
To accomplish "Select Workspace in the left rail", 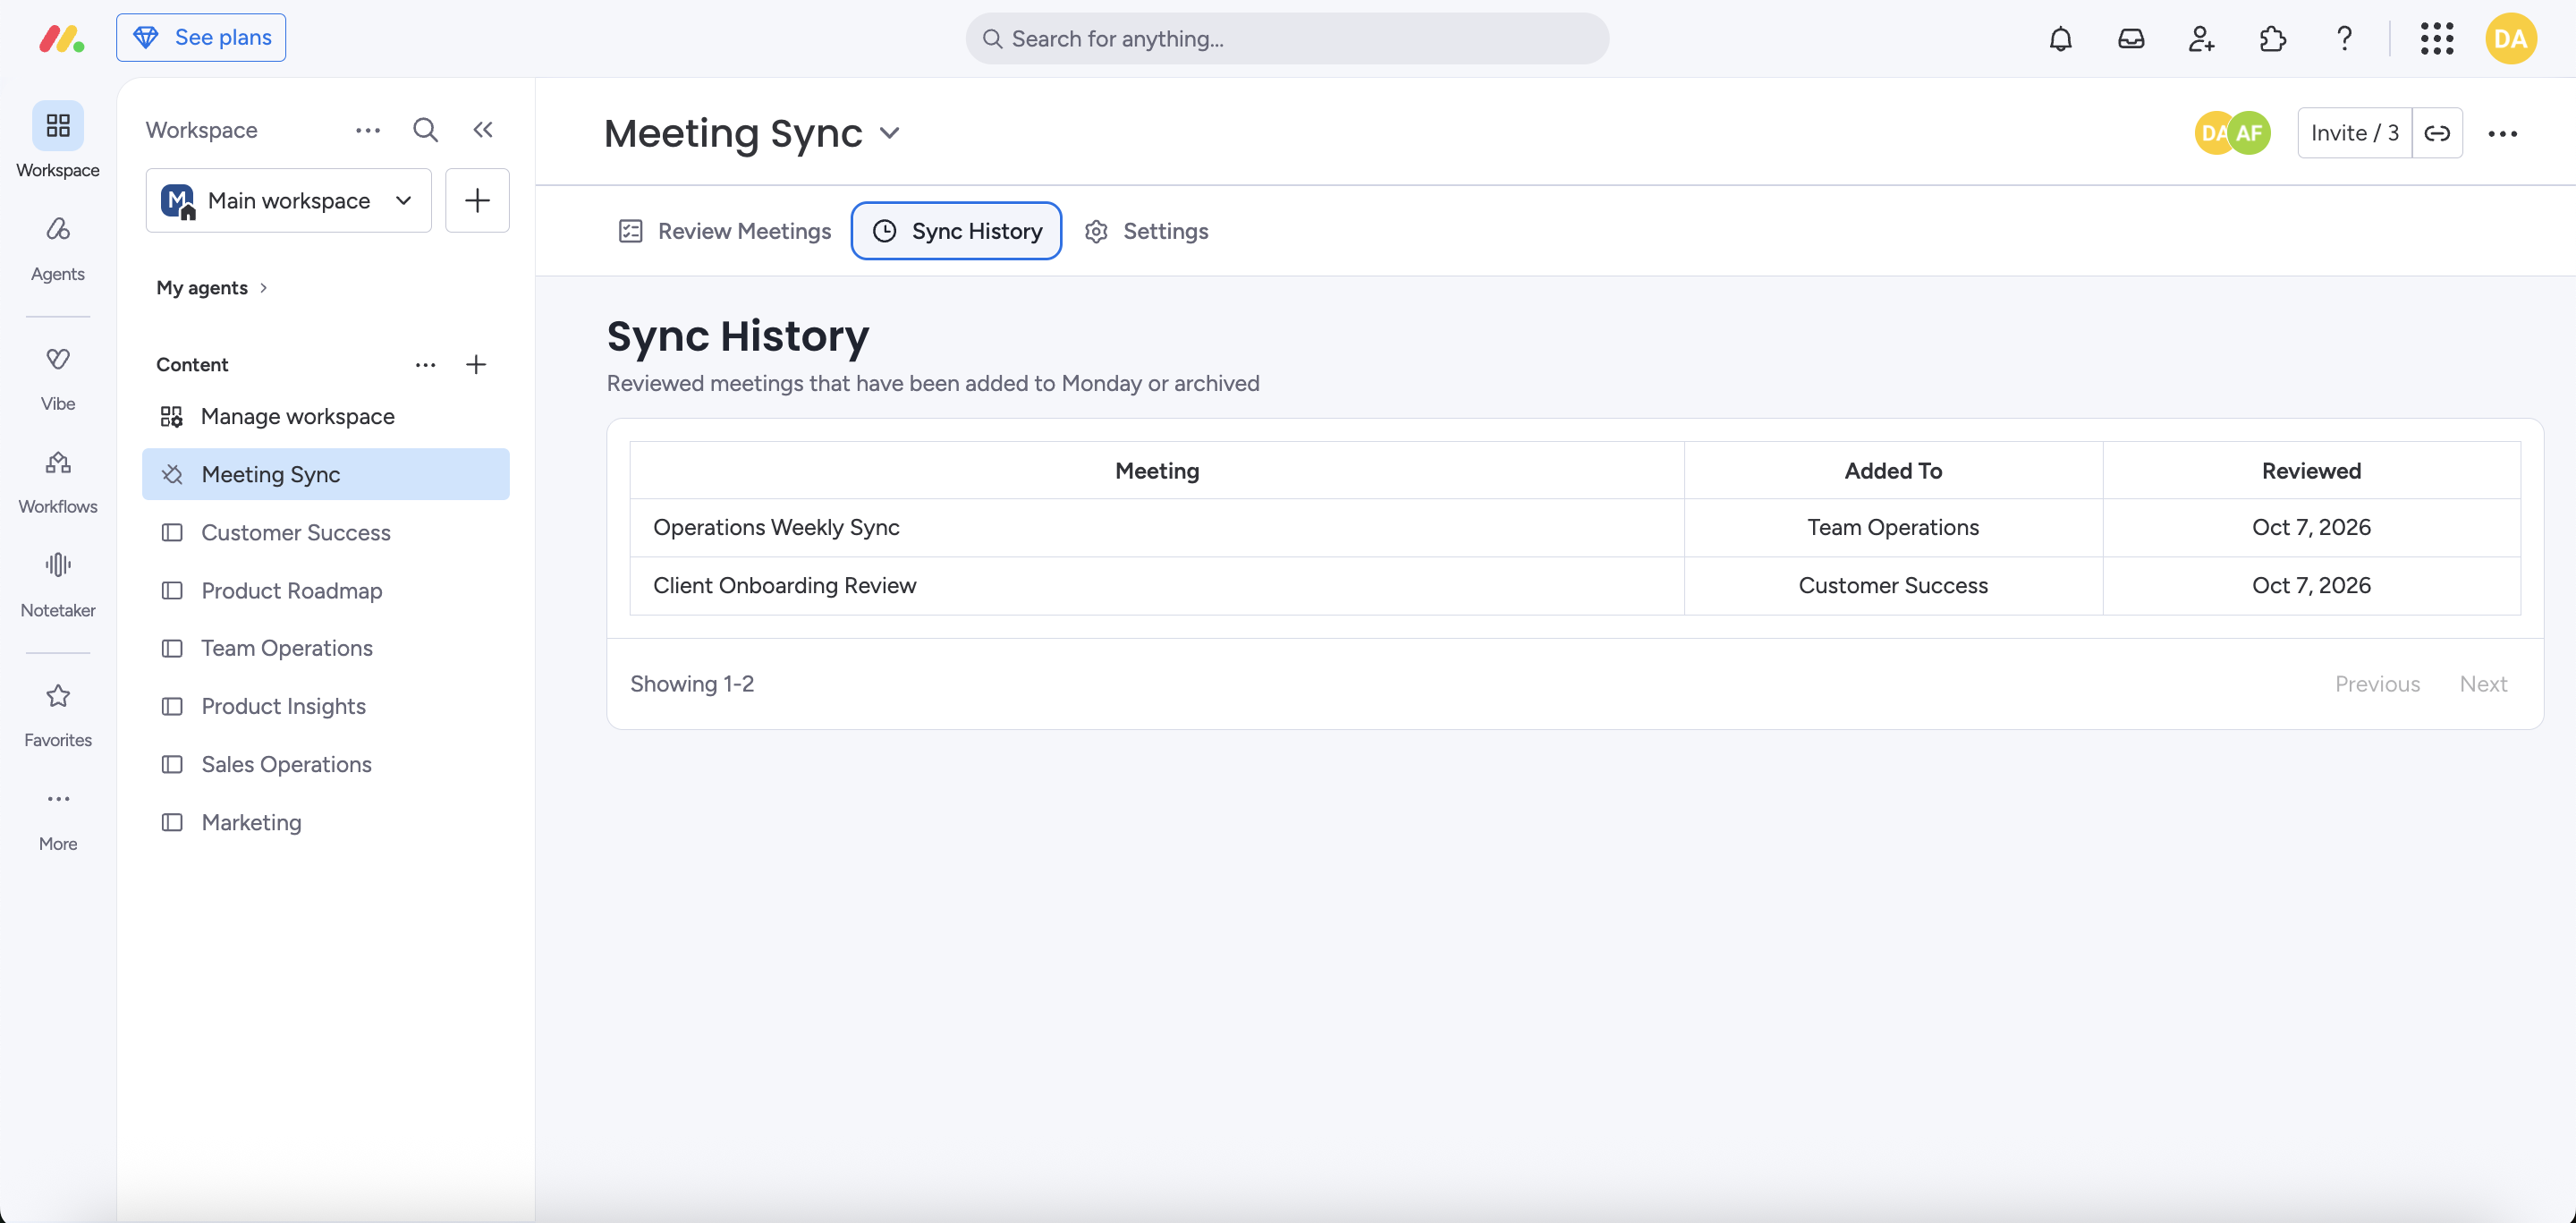I will (x=58, y=140).
